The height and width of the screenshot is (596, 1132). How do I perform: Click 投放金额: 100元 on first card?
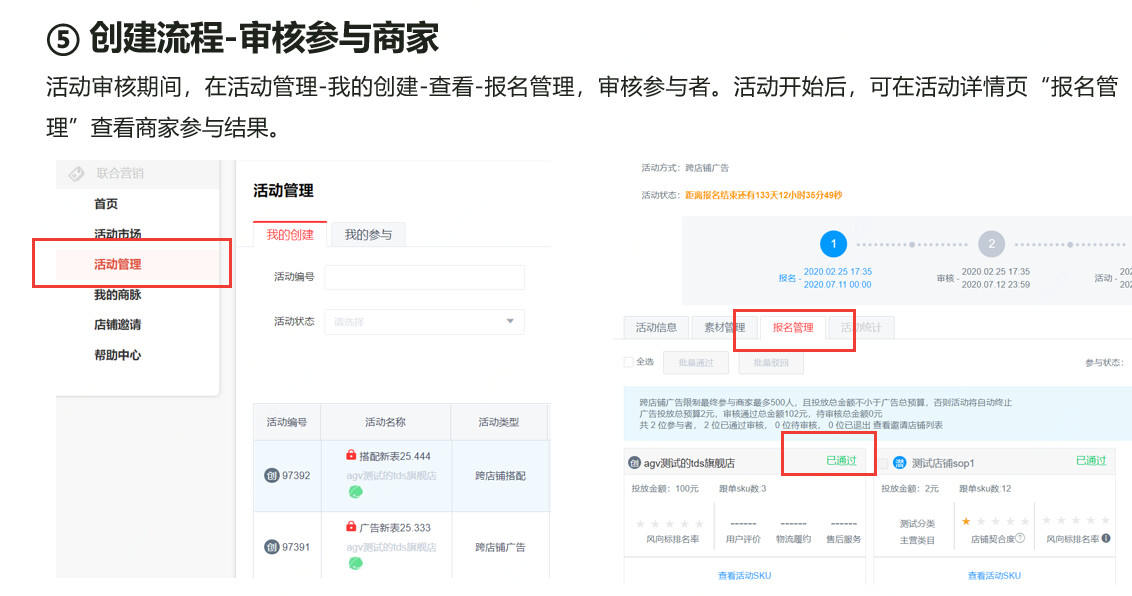665,488
